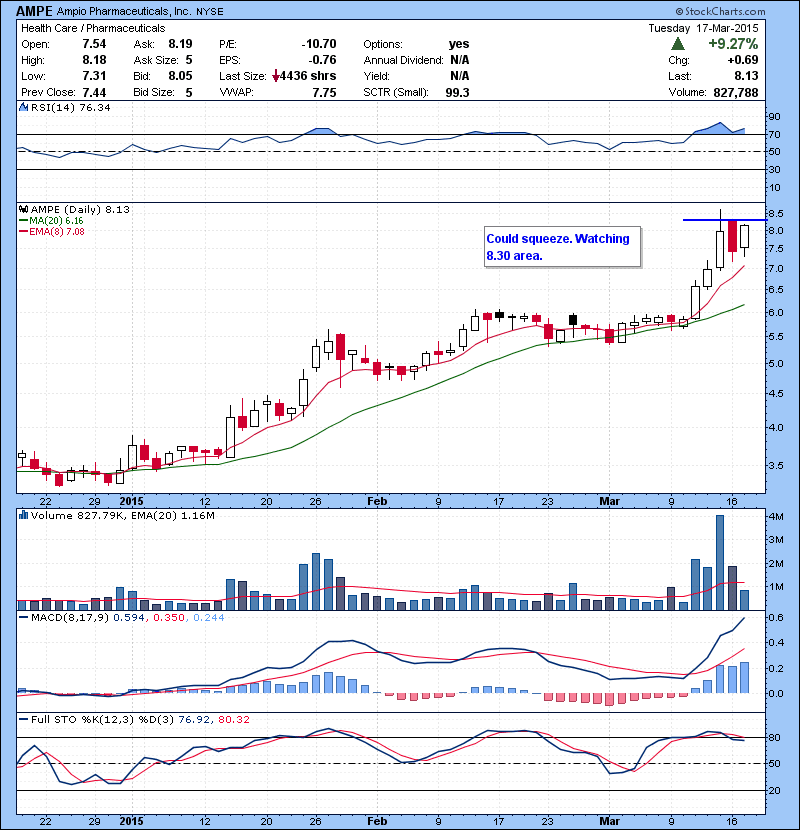Click the Bid price 8.05
This screenshot has width=800, height=830.
coord(180,76)
